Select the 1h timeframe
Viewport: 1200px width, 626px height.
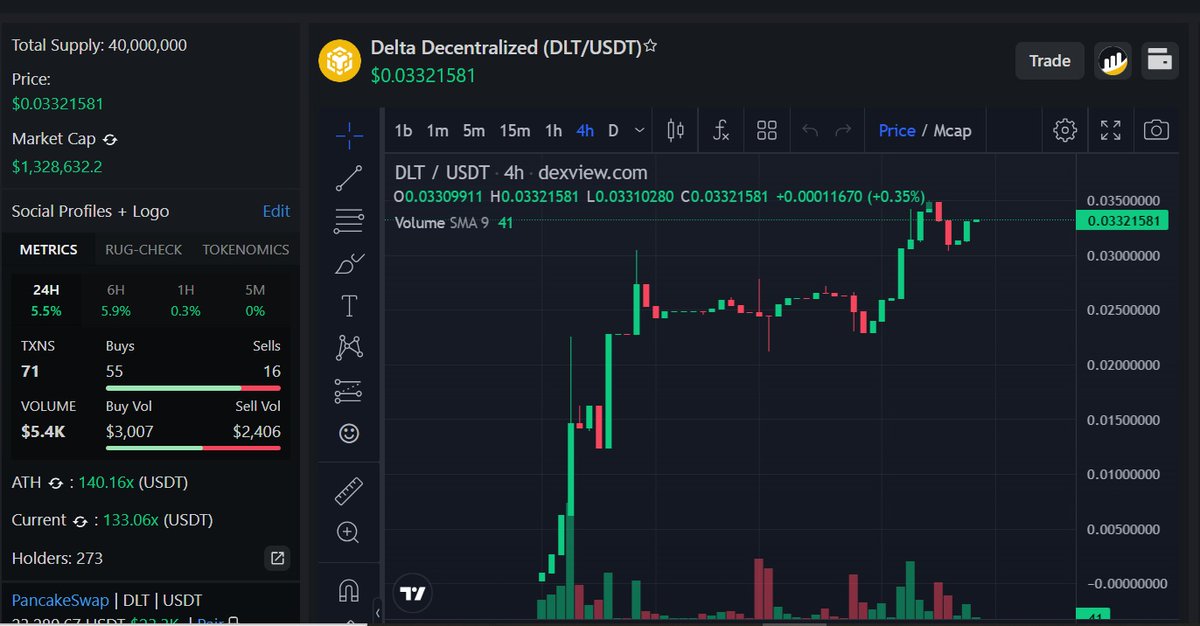[x=553, y=130]
